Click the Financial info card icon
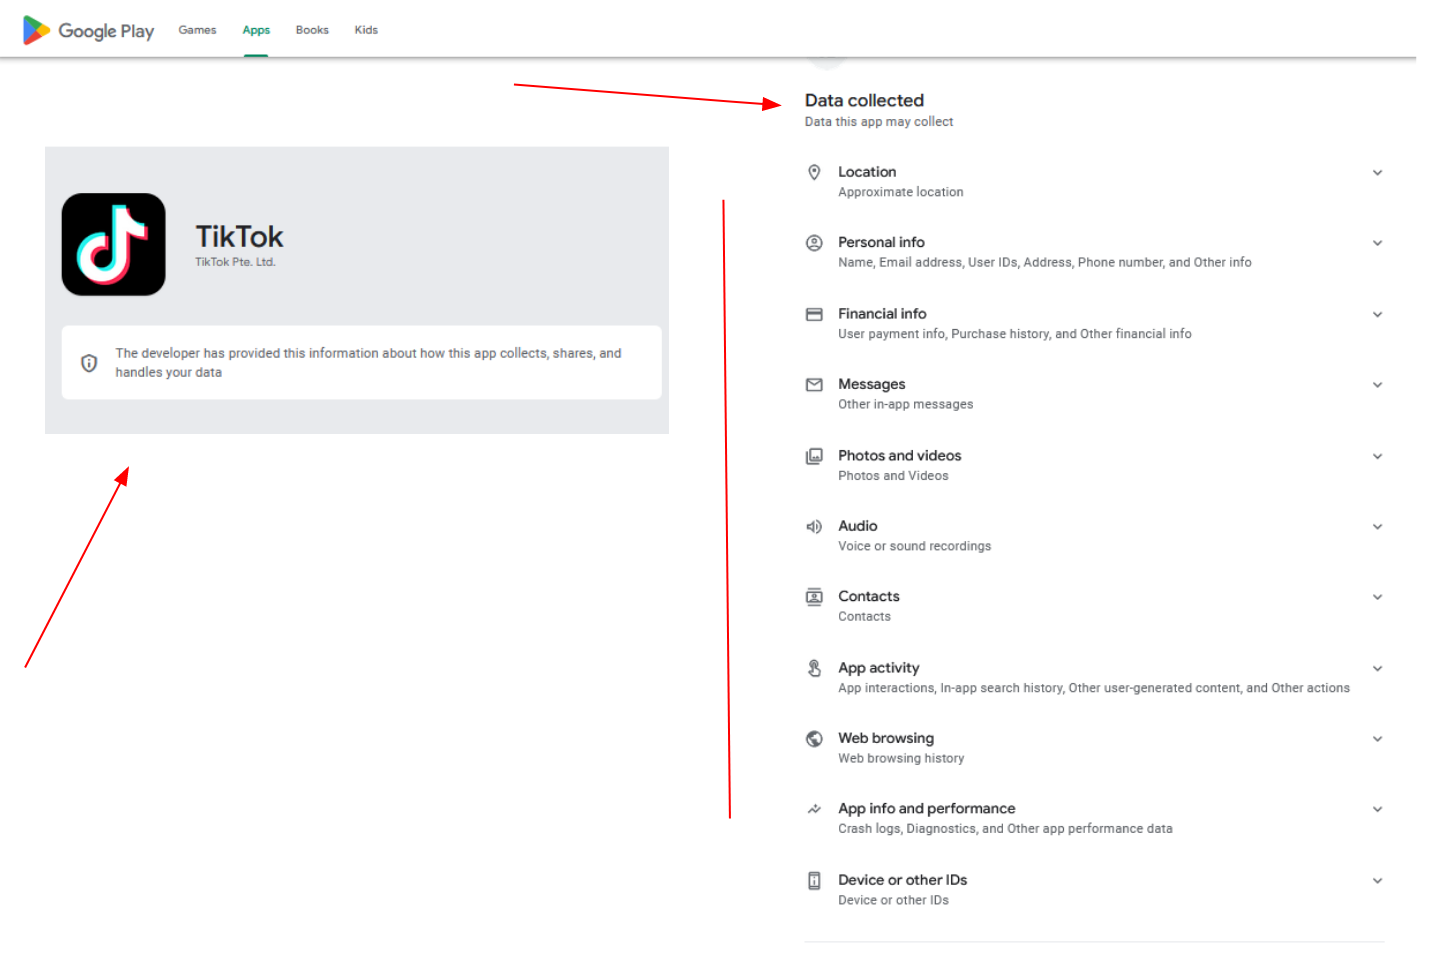The width and height of the screenshot is (1429, 958). click(x=814, y=314)
